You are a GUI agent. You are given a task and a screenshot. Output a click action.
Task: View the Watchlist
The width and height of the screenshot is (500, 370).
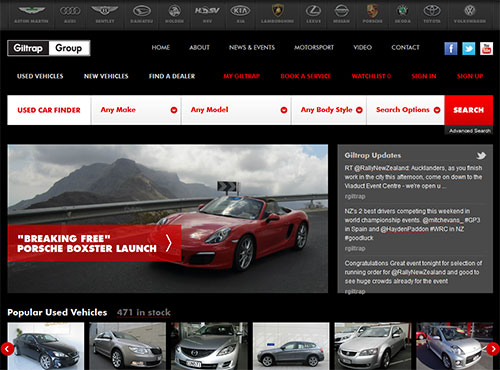tap(371, 76)
